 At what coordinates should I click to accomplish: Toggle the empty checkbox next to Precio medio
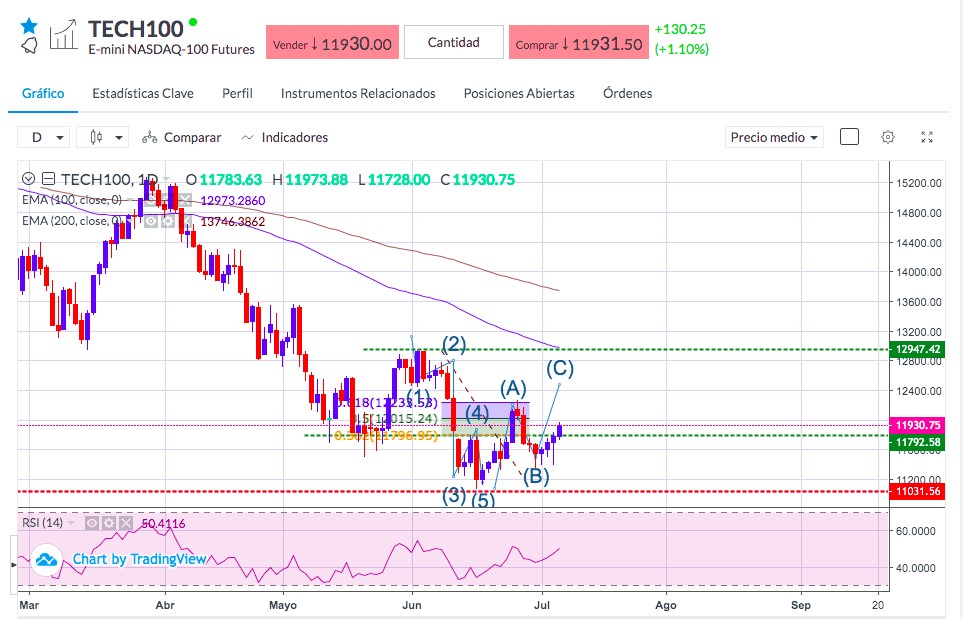(849, 136)
